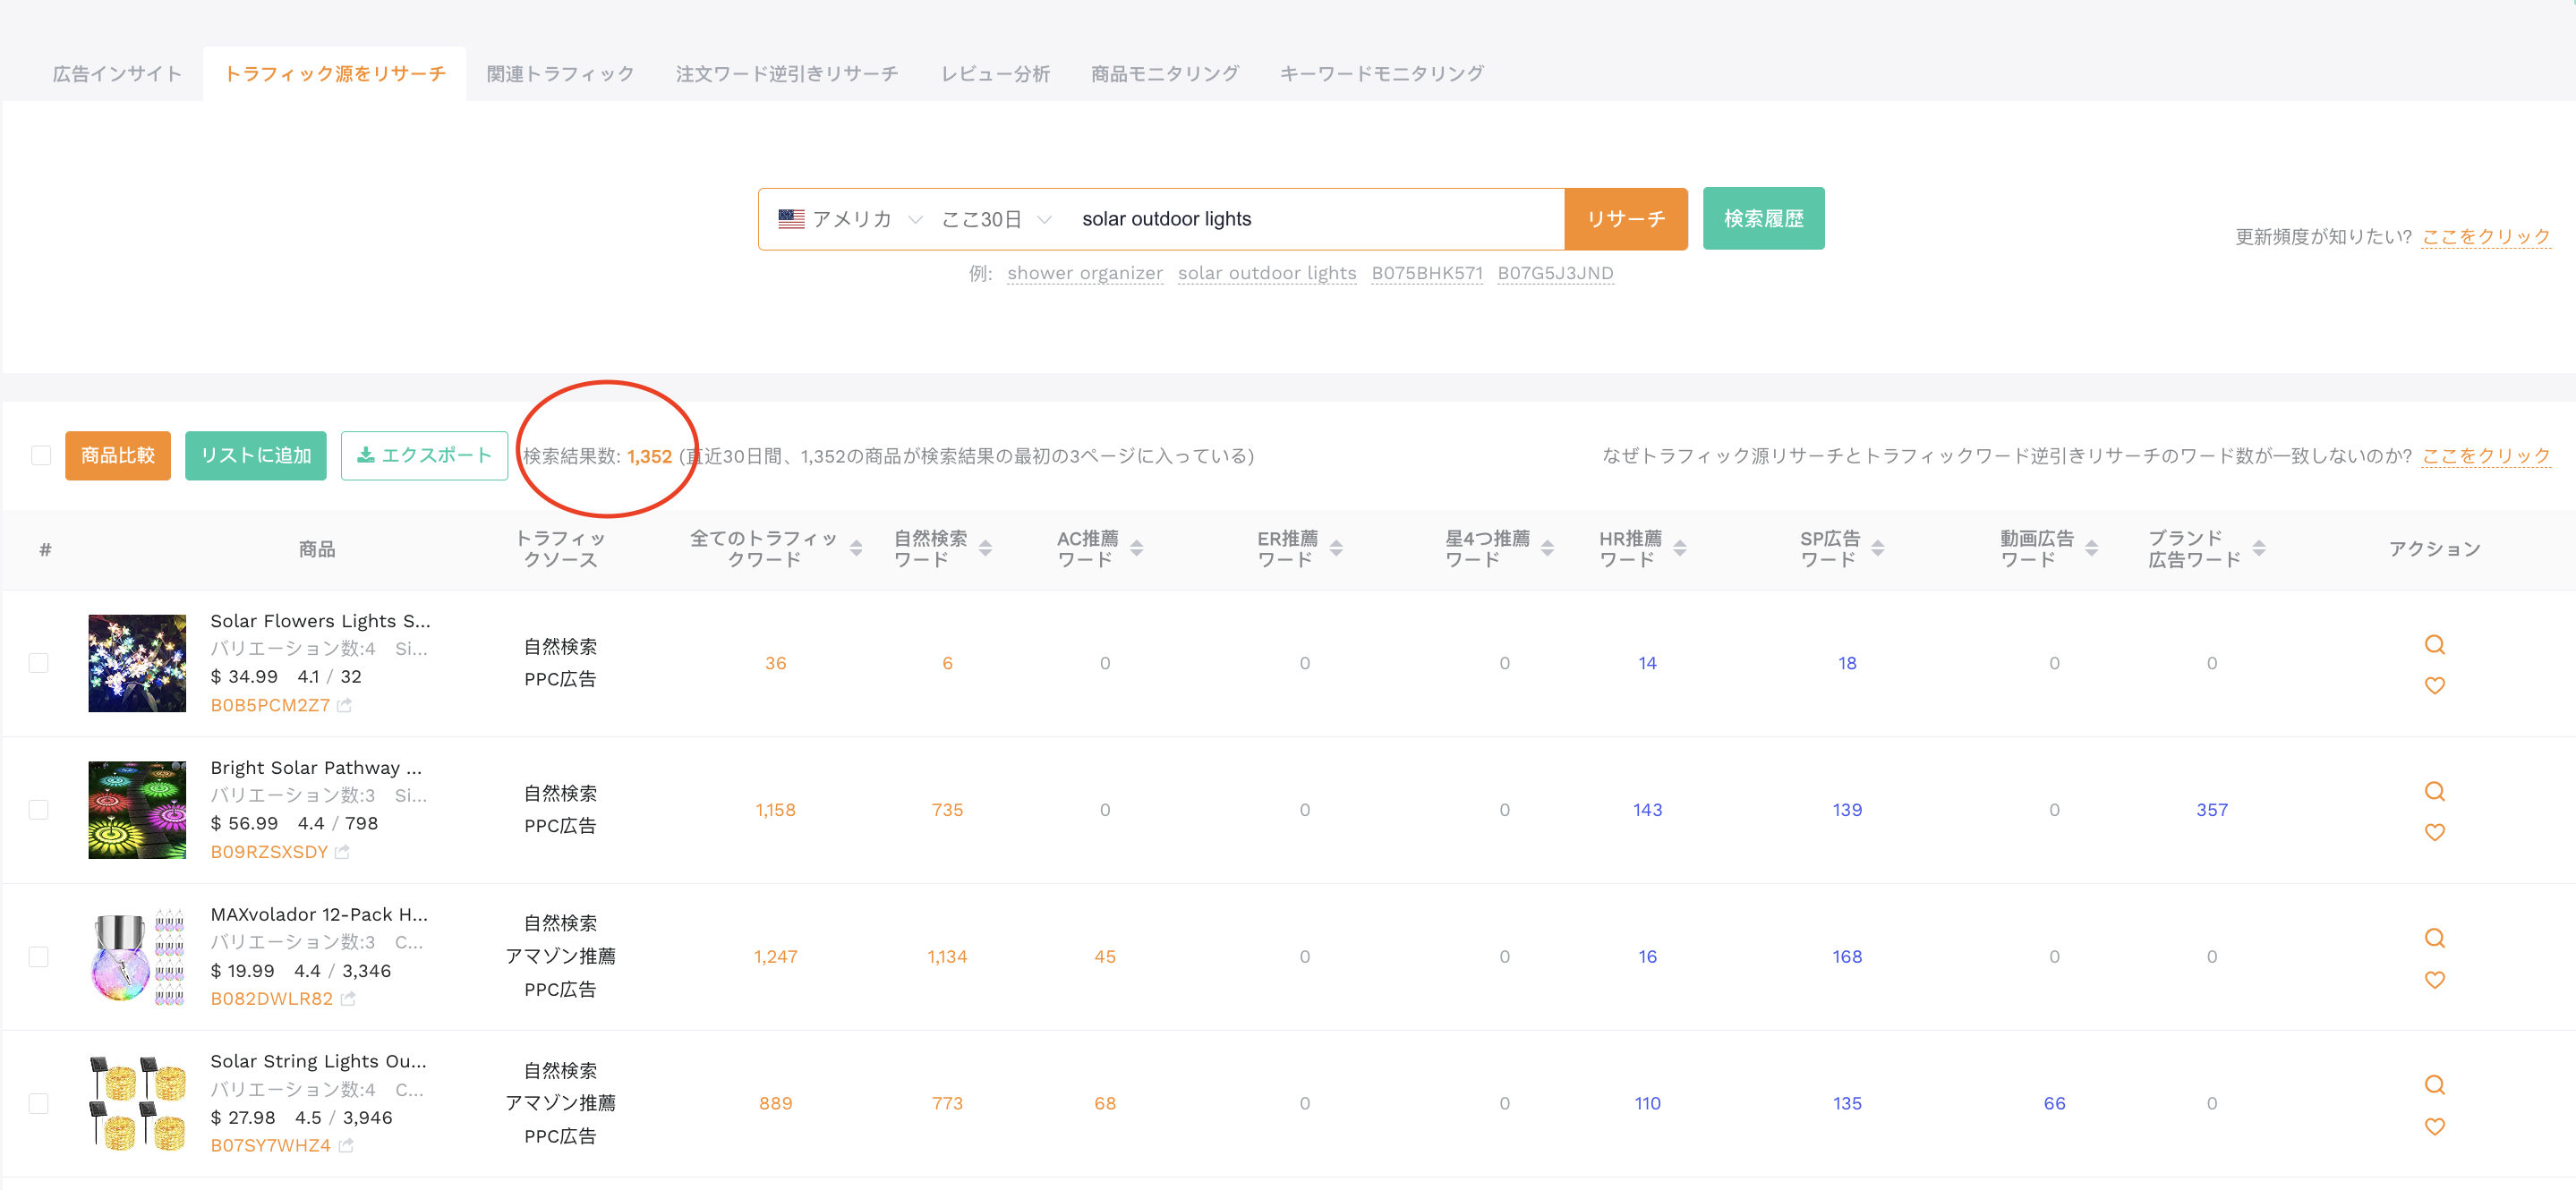2576x1190 pixels.
Task: Favorite the Bright Solar Pathway product
Action: (2434, 832)
